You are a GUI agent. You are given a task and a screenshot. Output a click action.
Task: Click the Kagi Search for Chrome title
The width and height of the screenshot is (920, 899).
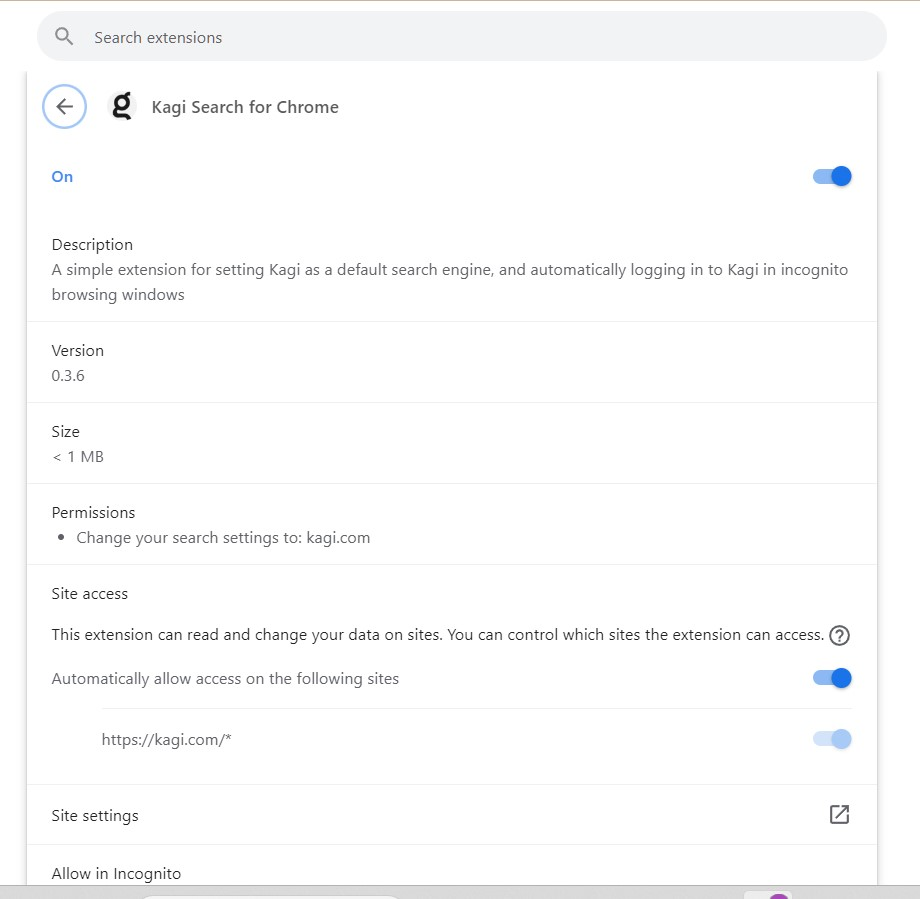tap(245, 107)
